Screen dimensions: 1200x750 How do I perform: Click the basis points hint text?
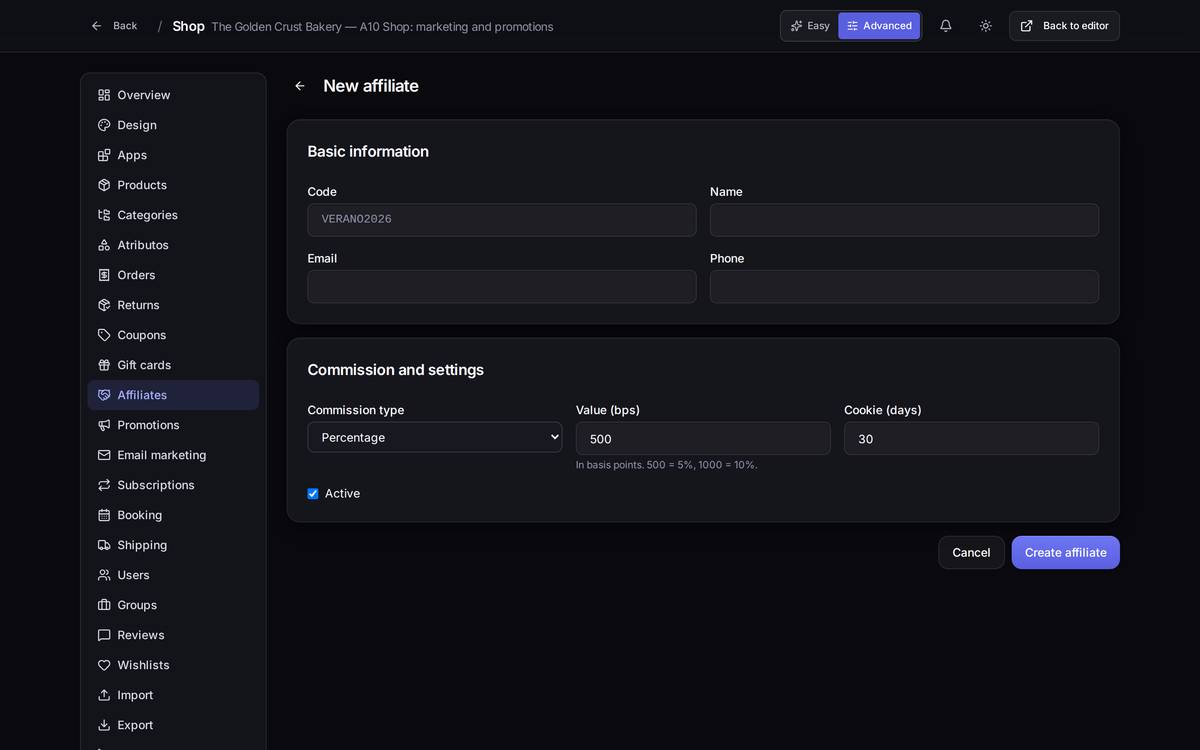pos(667,465)
